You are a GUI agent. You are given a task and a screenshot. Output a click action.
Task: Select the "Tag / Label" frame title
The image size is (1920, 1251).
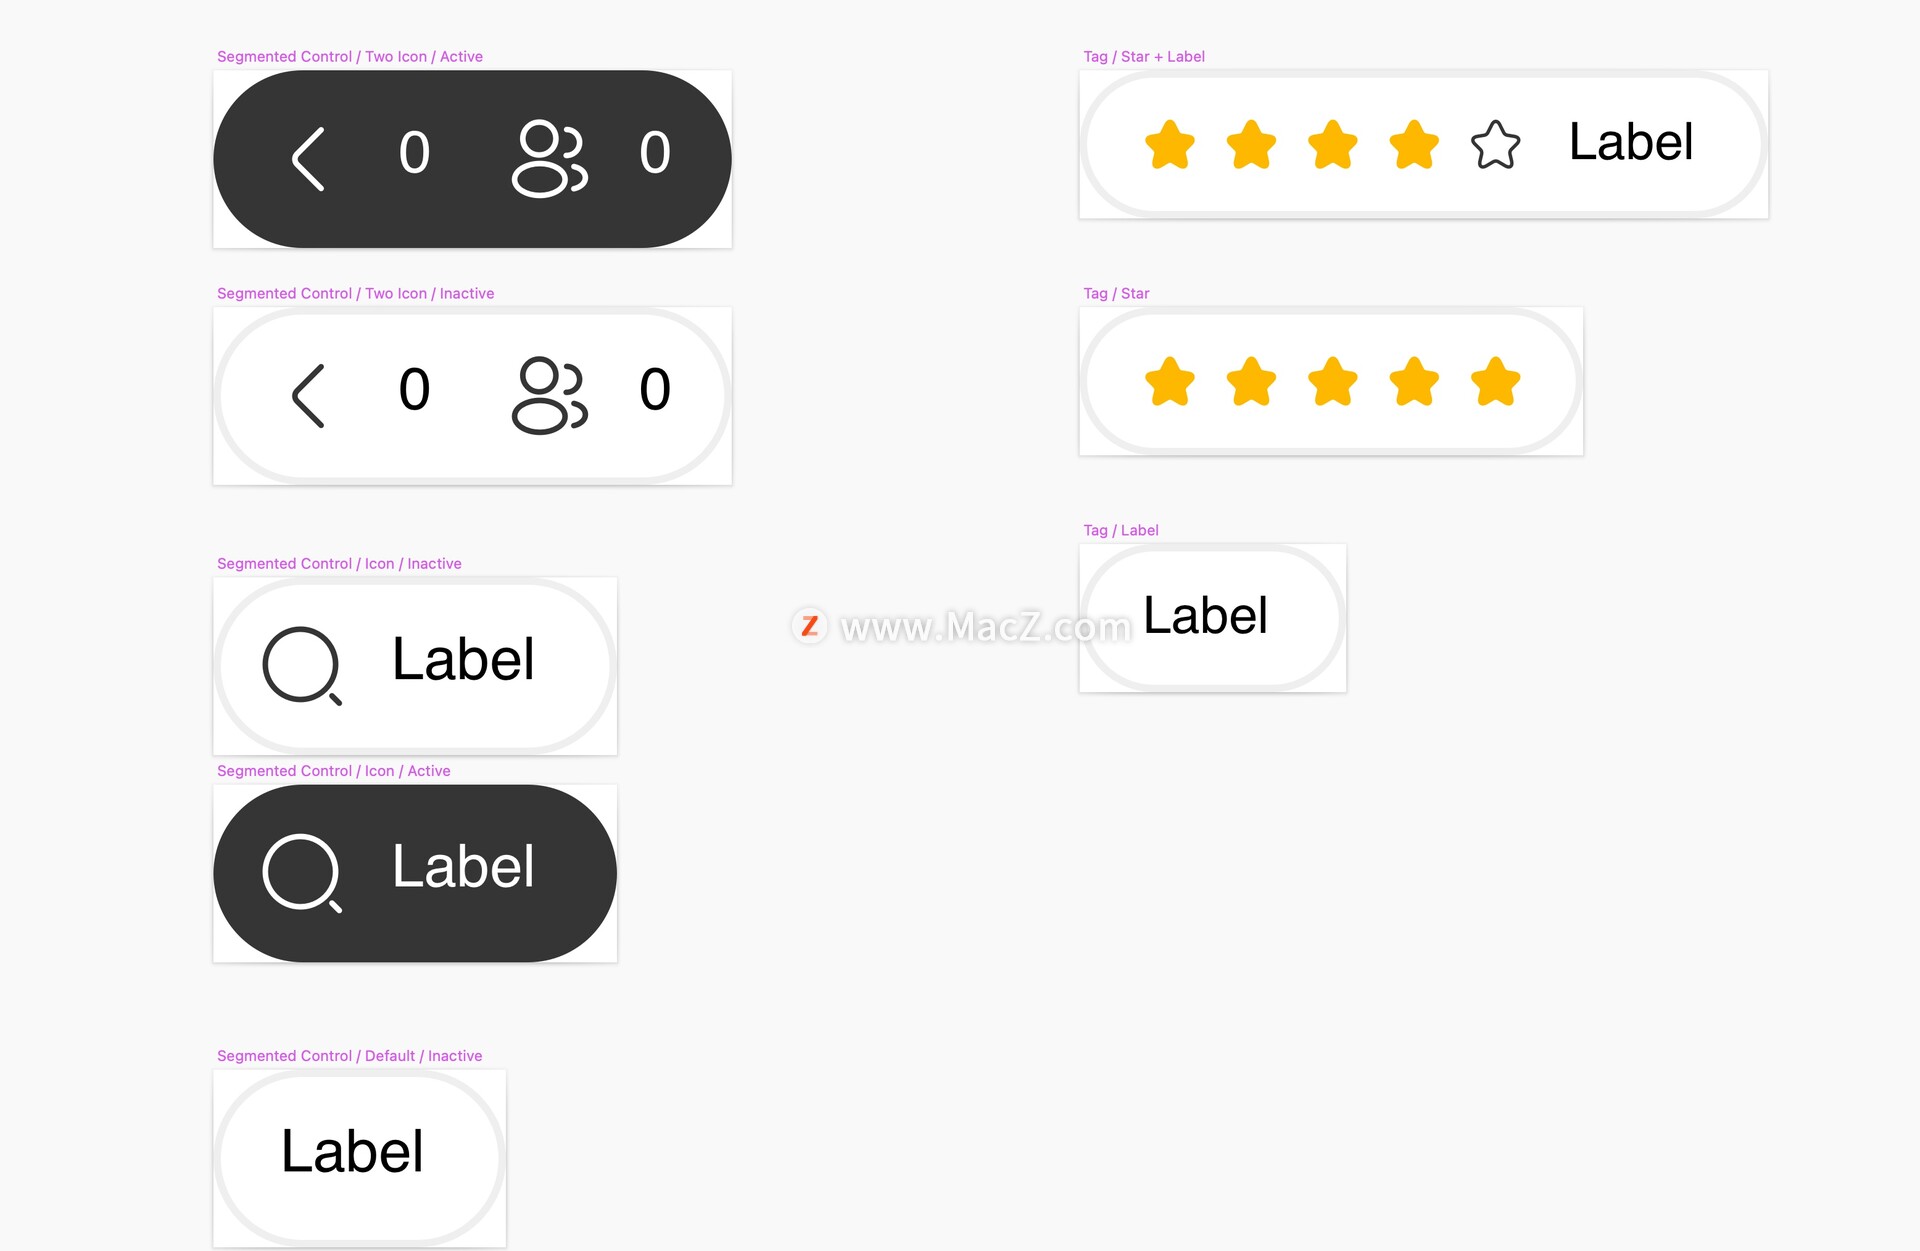click(x=1120, y=531)
